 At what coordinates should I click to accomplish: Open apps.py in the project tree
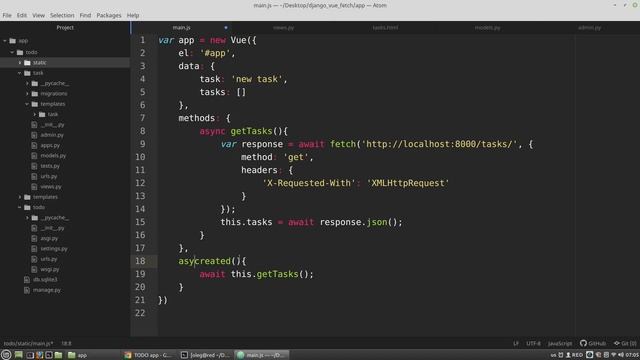[50, 145]
